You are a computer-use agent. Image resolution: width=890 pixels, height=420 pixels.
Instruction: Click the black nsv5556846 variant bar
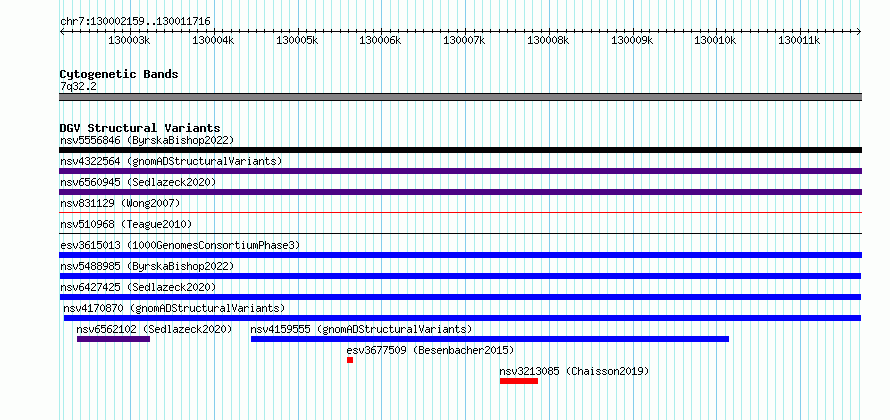coord(461,150)
